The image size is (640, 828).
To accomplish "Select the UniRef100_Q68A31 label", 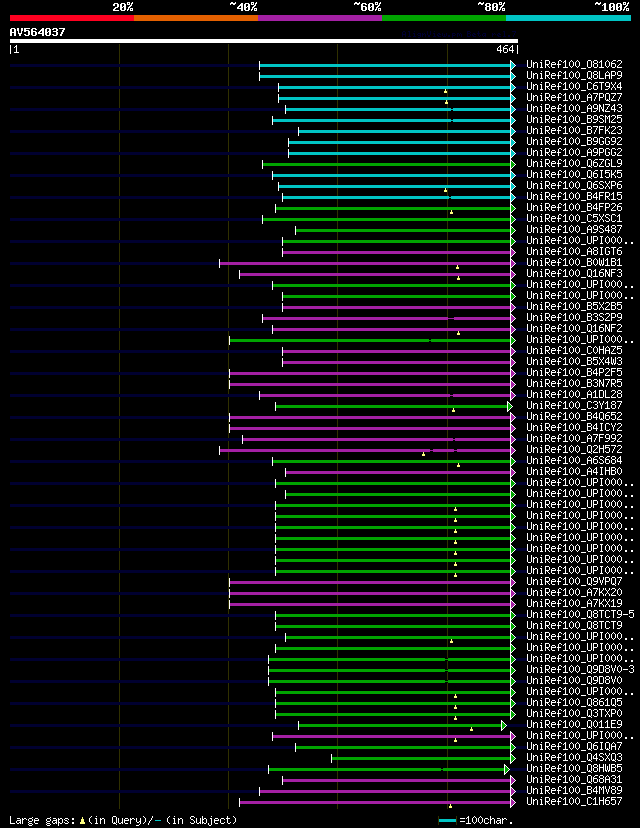I will [574, 779].
